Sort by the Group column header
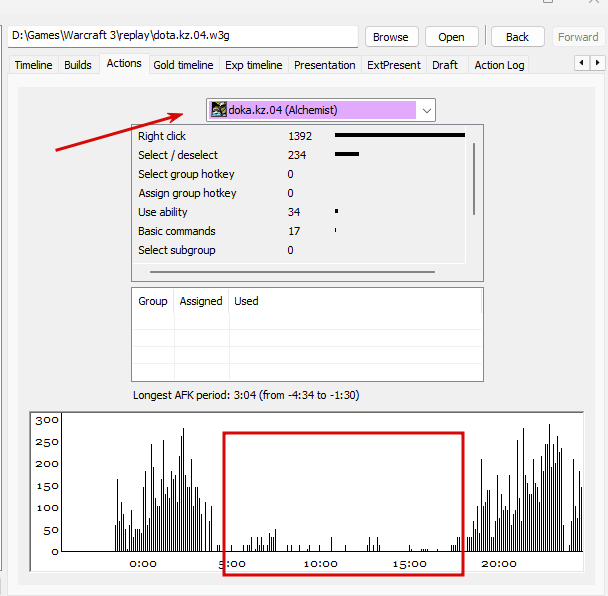The height and width of the screenshot is (596, 608). point(153,301)
